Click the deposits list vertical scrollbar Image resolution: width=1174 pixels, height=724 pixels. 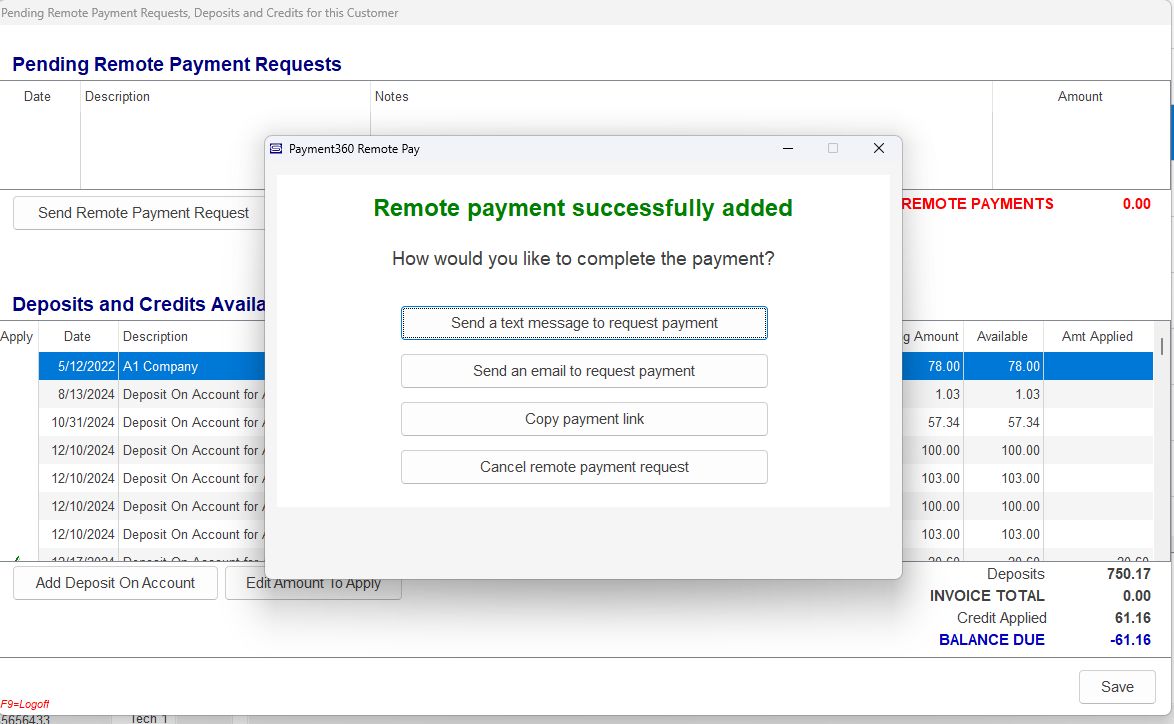click(x=1161, y=440)
